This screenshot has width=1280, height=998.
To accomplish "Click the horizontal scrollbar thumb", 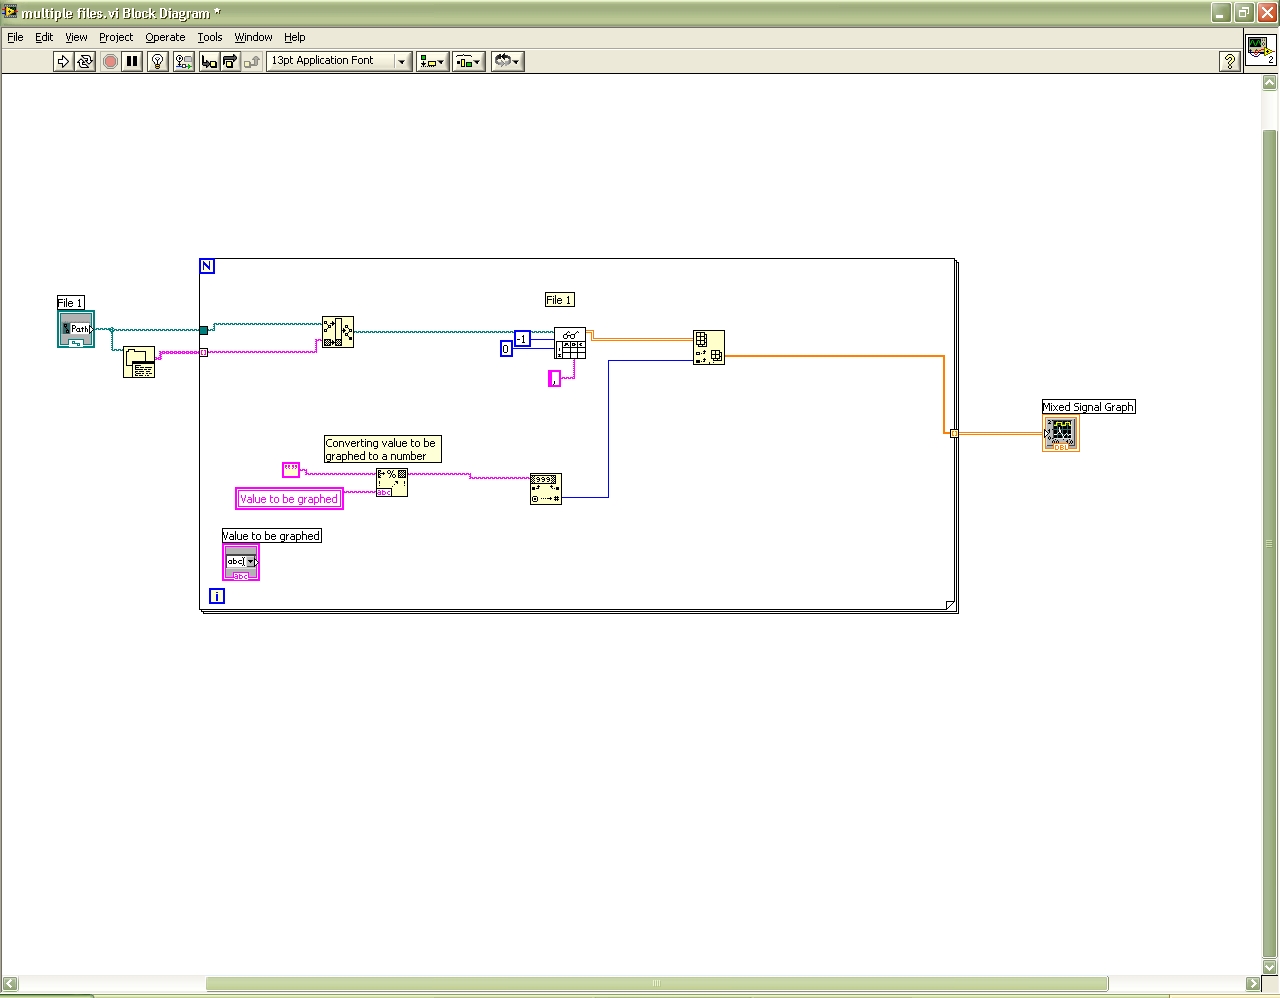I will 657,984.
